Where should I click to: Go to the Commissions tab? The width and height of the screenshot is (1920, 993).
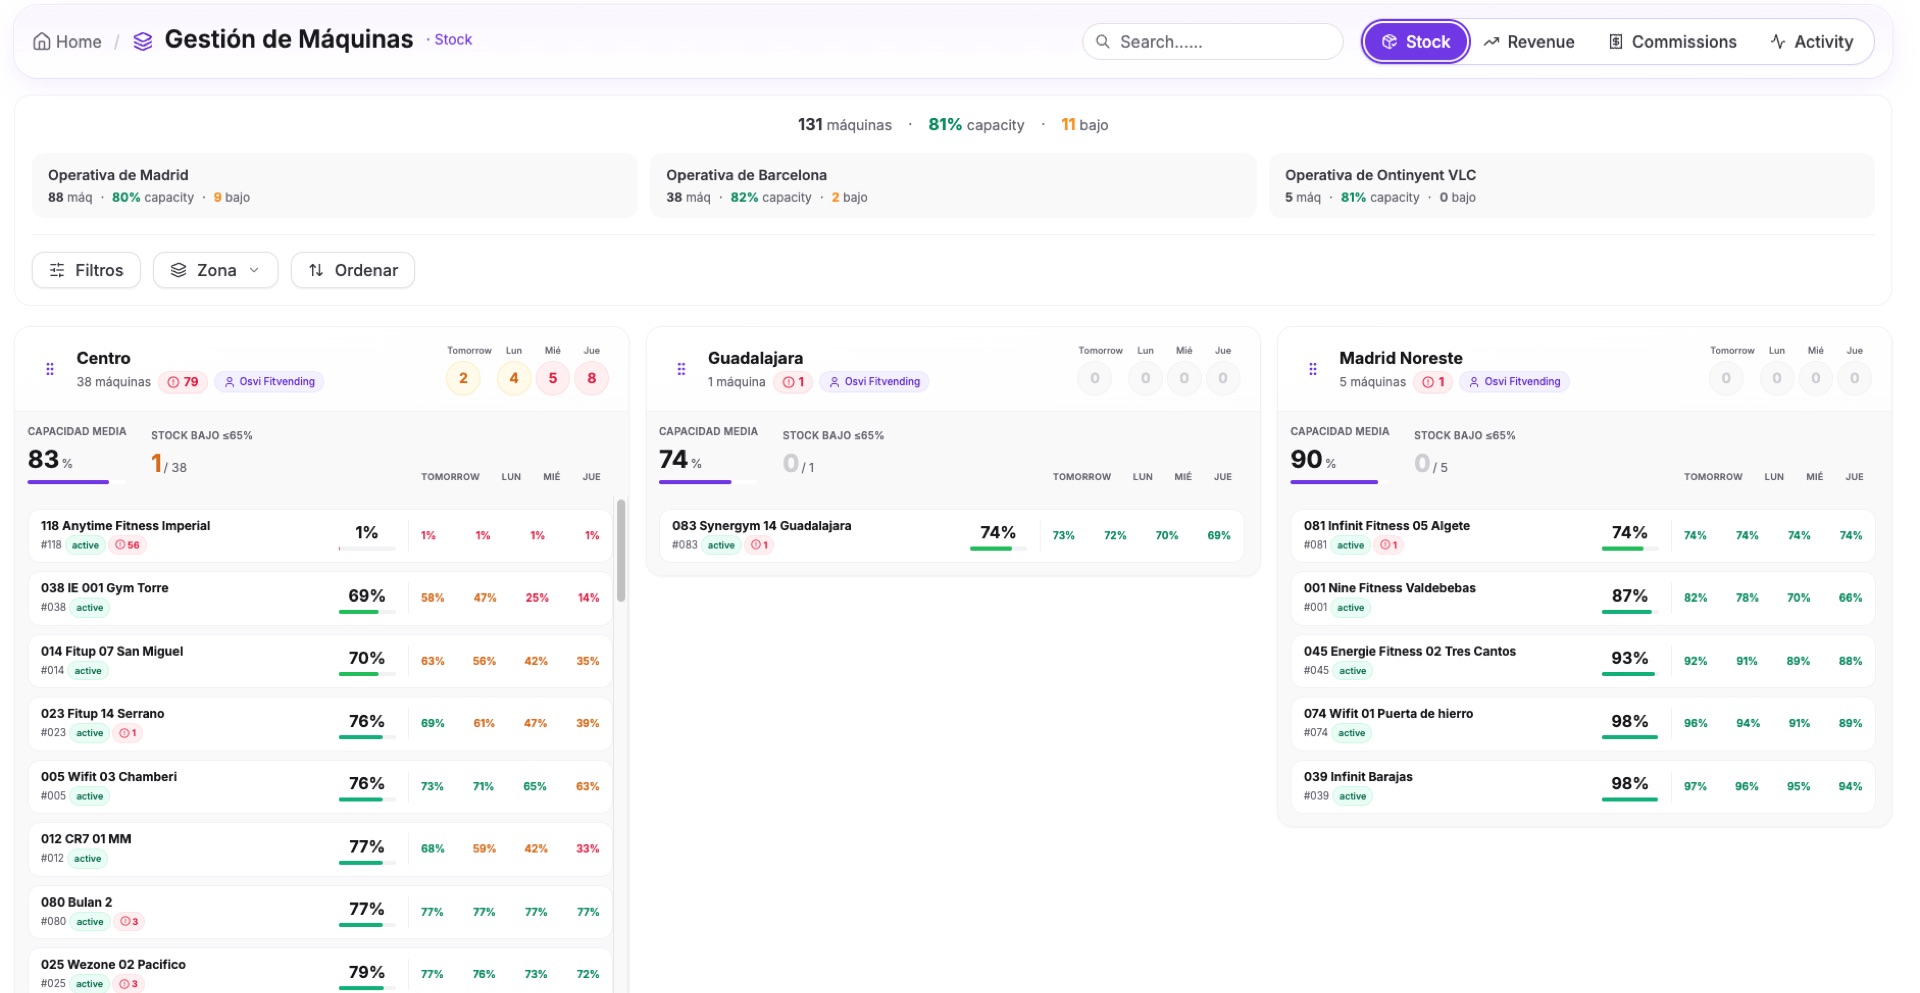coord(1672,42)
